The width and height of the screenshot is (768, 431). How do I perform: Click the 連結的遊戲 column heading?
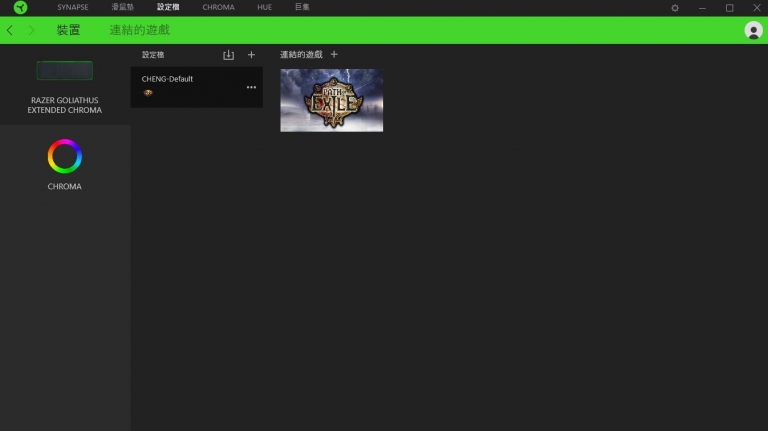point(301,54)
